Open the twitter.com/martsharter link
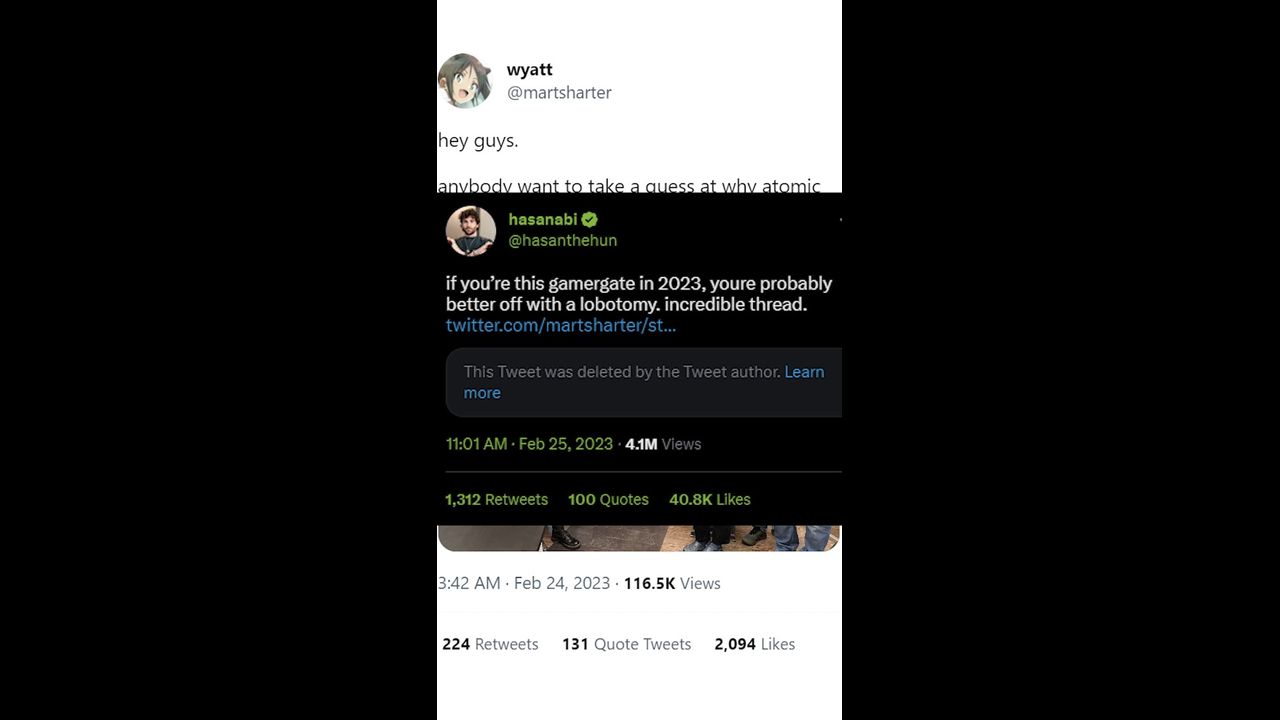This screenshot has height=720, width=1280. coord(561,326)
